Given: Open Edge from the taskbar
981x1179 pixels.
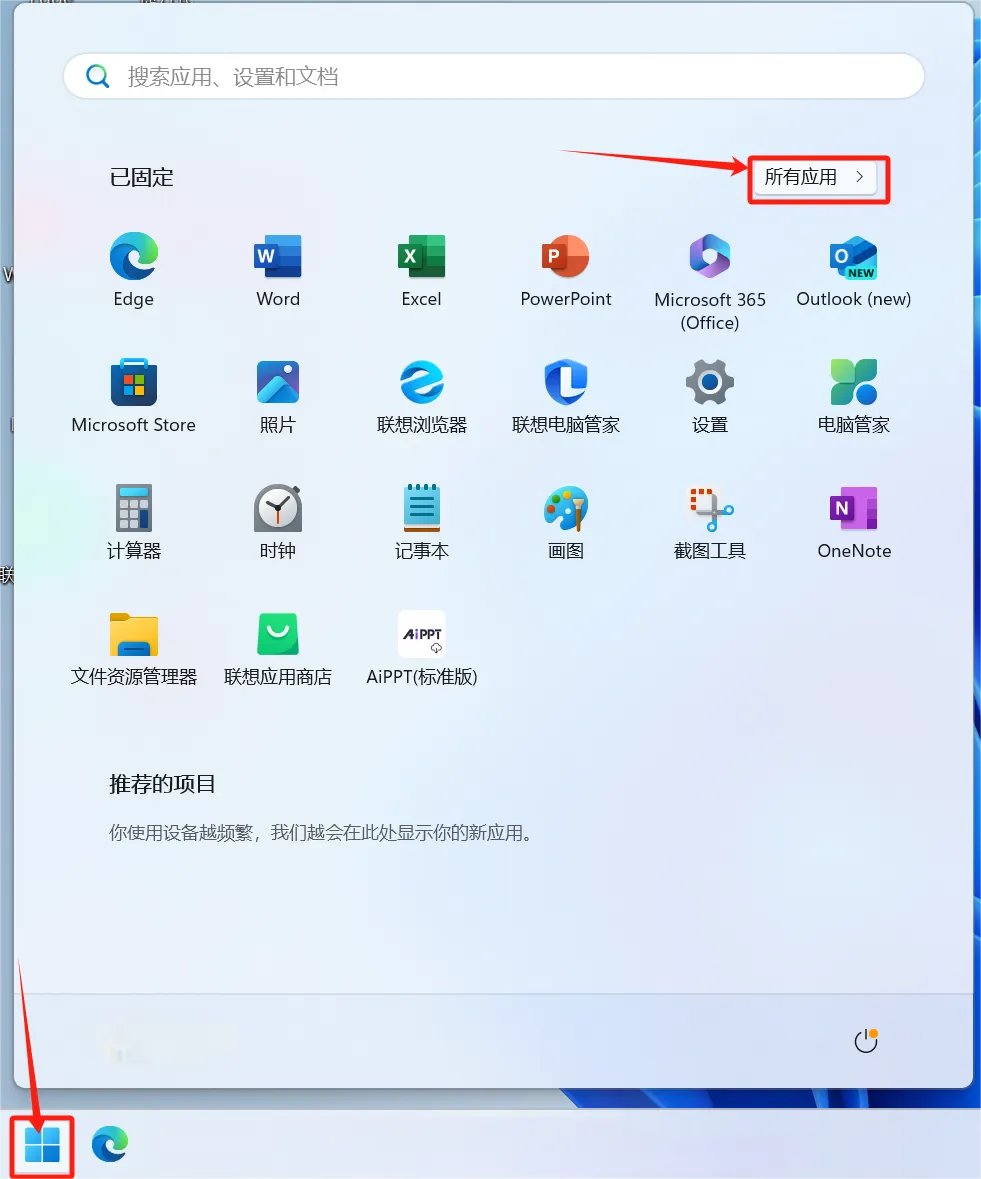Looking at the screenshot, I should point(110,1145).
